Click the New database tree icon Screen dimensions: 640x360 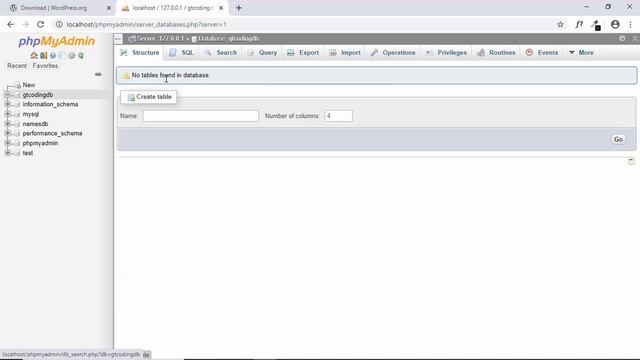18,85
